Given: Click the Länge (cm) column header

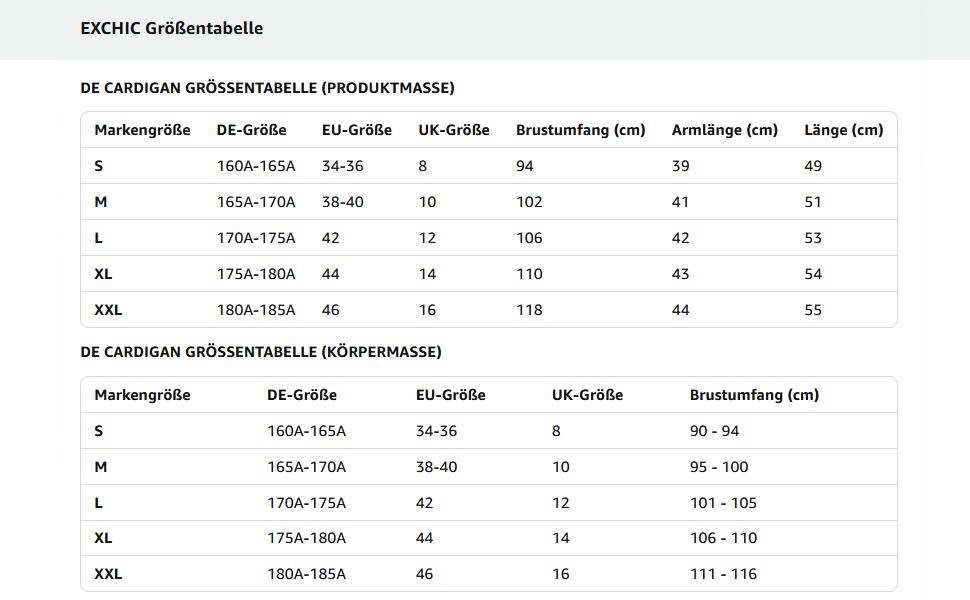Looking at the screenshot, I should click(x=844, y=130).
